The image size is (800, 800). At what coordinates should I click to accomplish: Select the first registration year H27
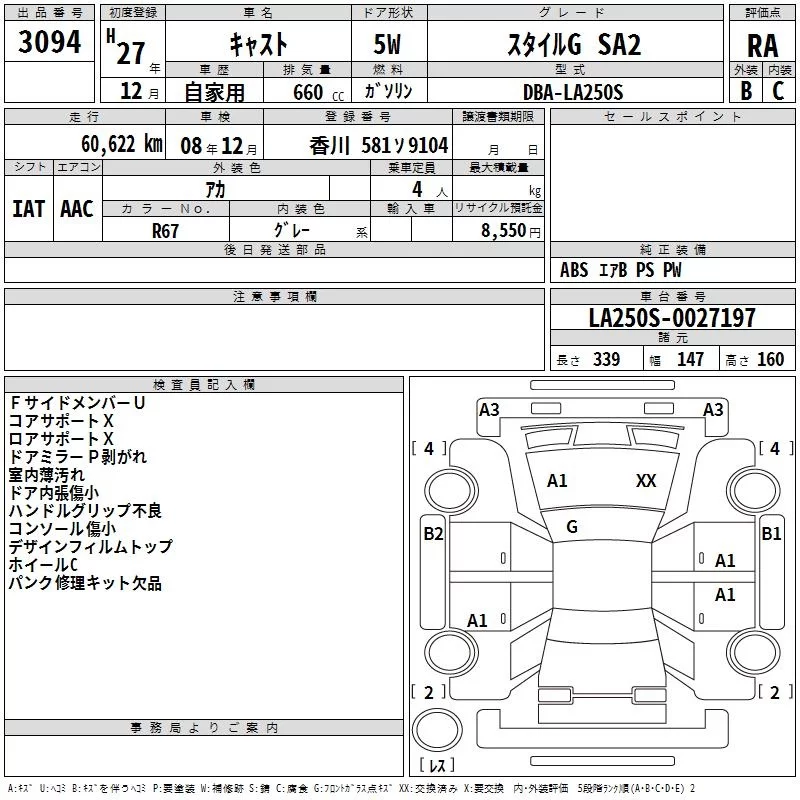[127, 47]
